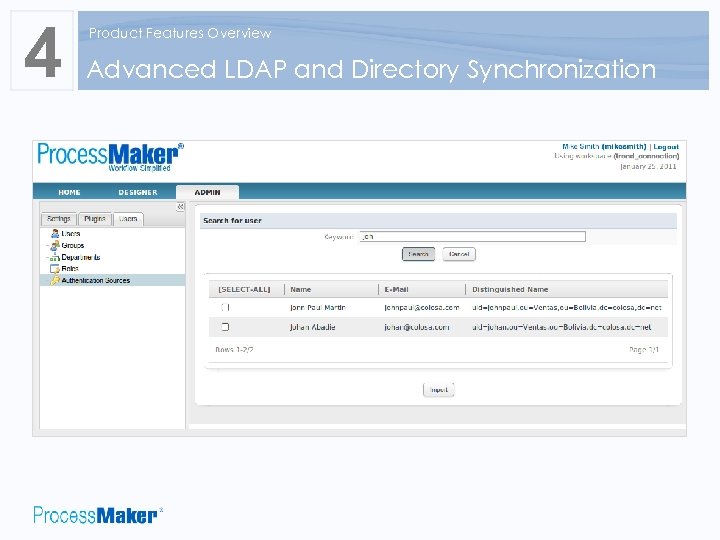Image resolution: width=720 pixels, height=540 pixels.
Task: Sort by the Name column header
Action: [x=301, y=289]
